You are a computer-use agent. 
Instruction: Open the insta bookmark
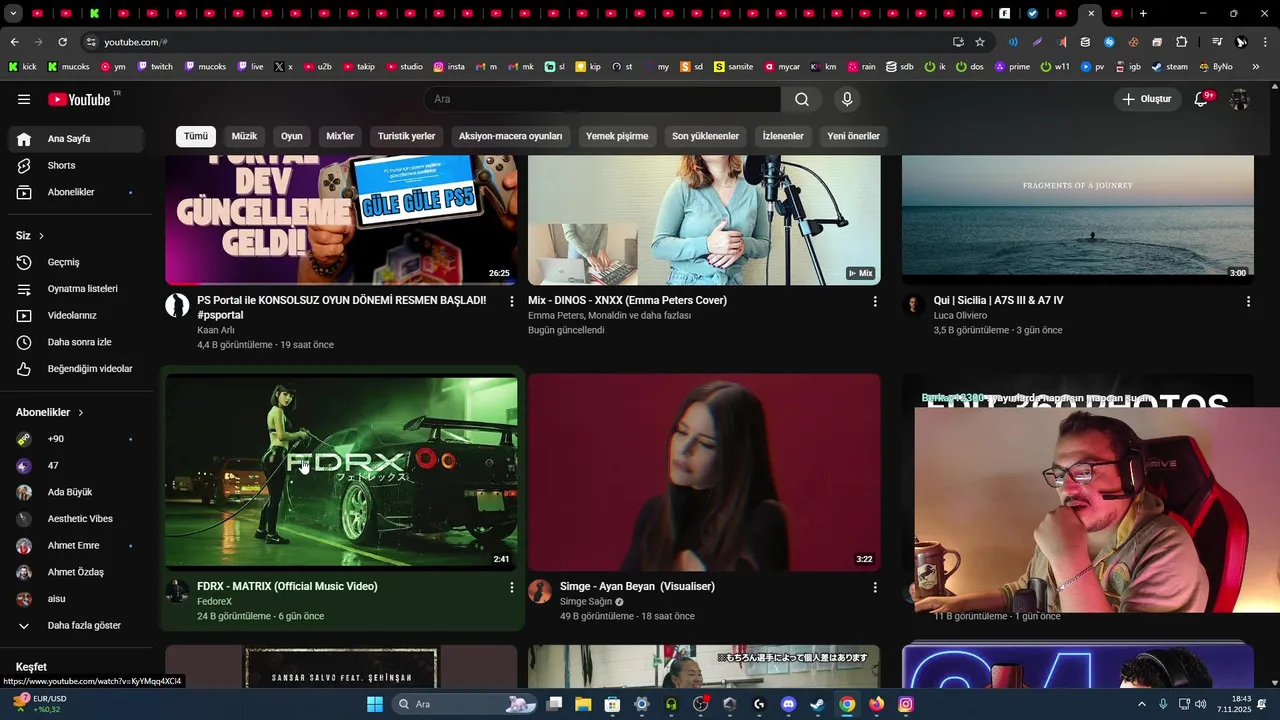pyautogui.click(x=449, y=67)
